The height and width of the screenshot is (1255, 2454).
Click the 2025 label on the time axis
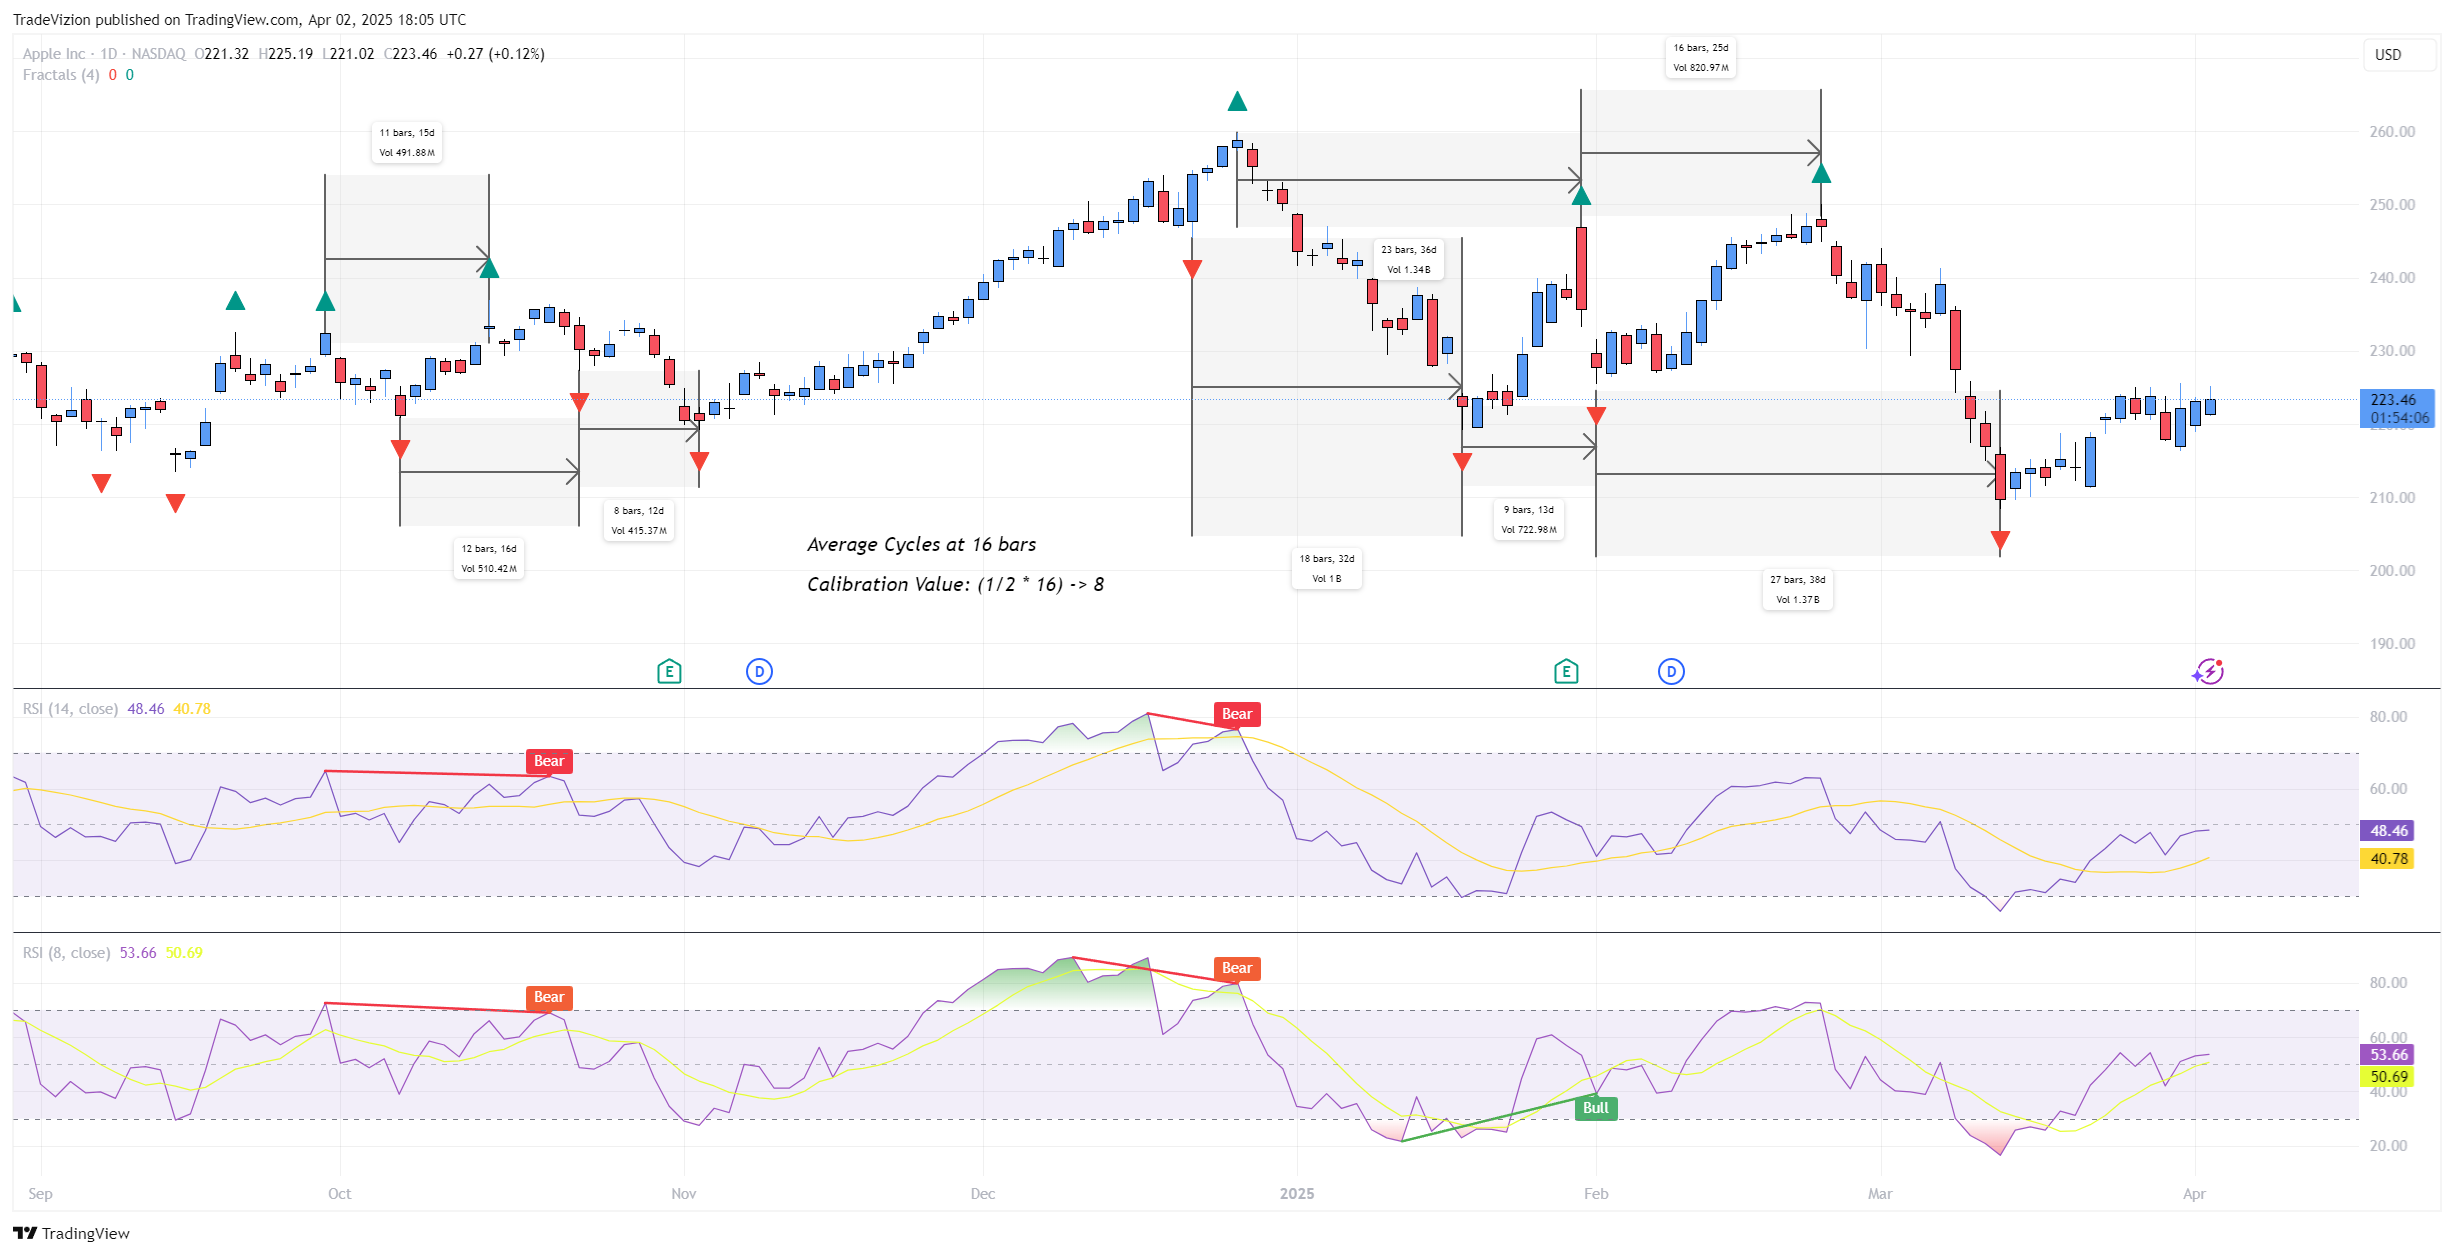point(1297,1194)
